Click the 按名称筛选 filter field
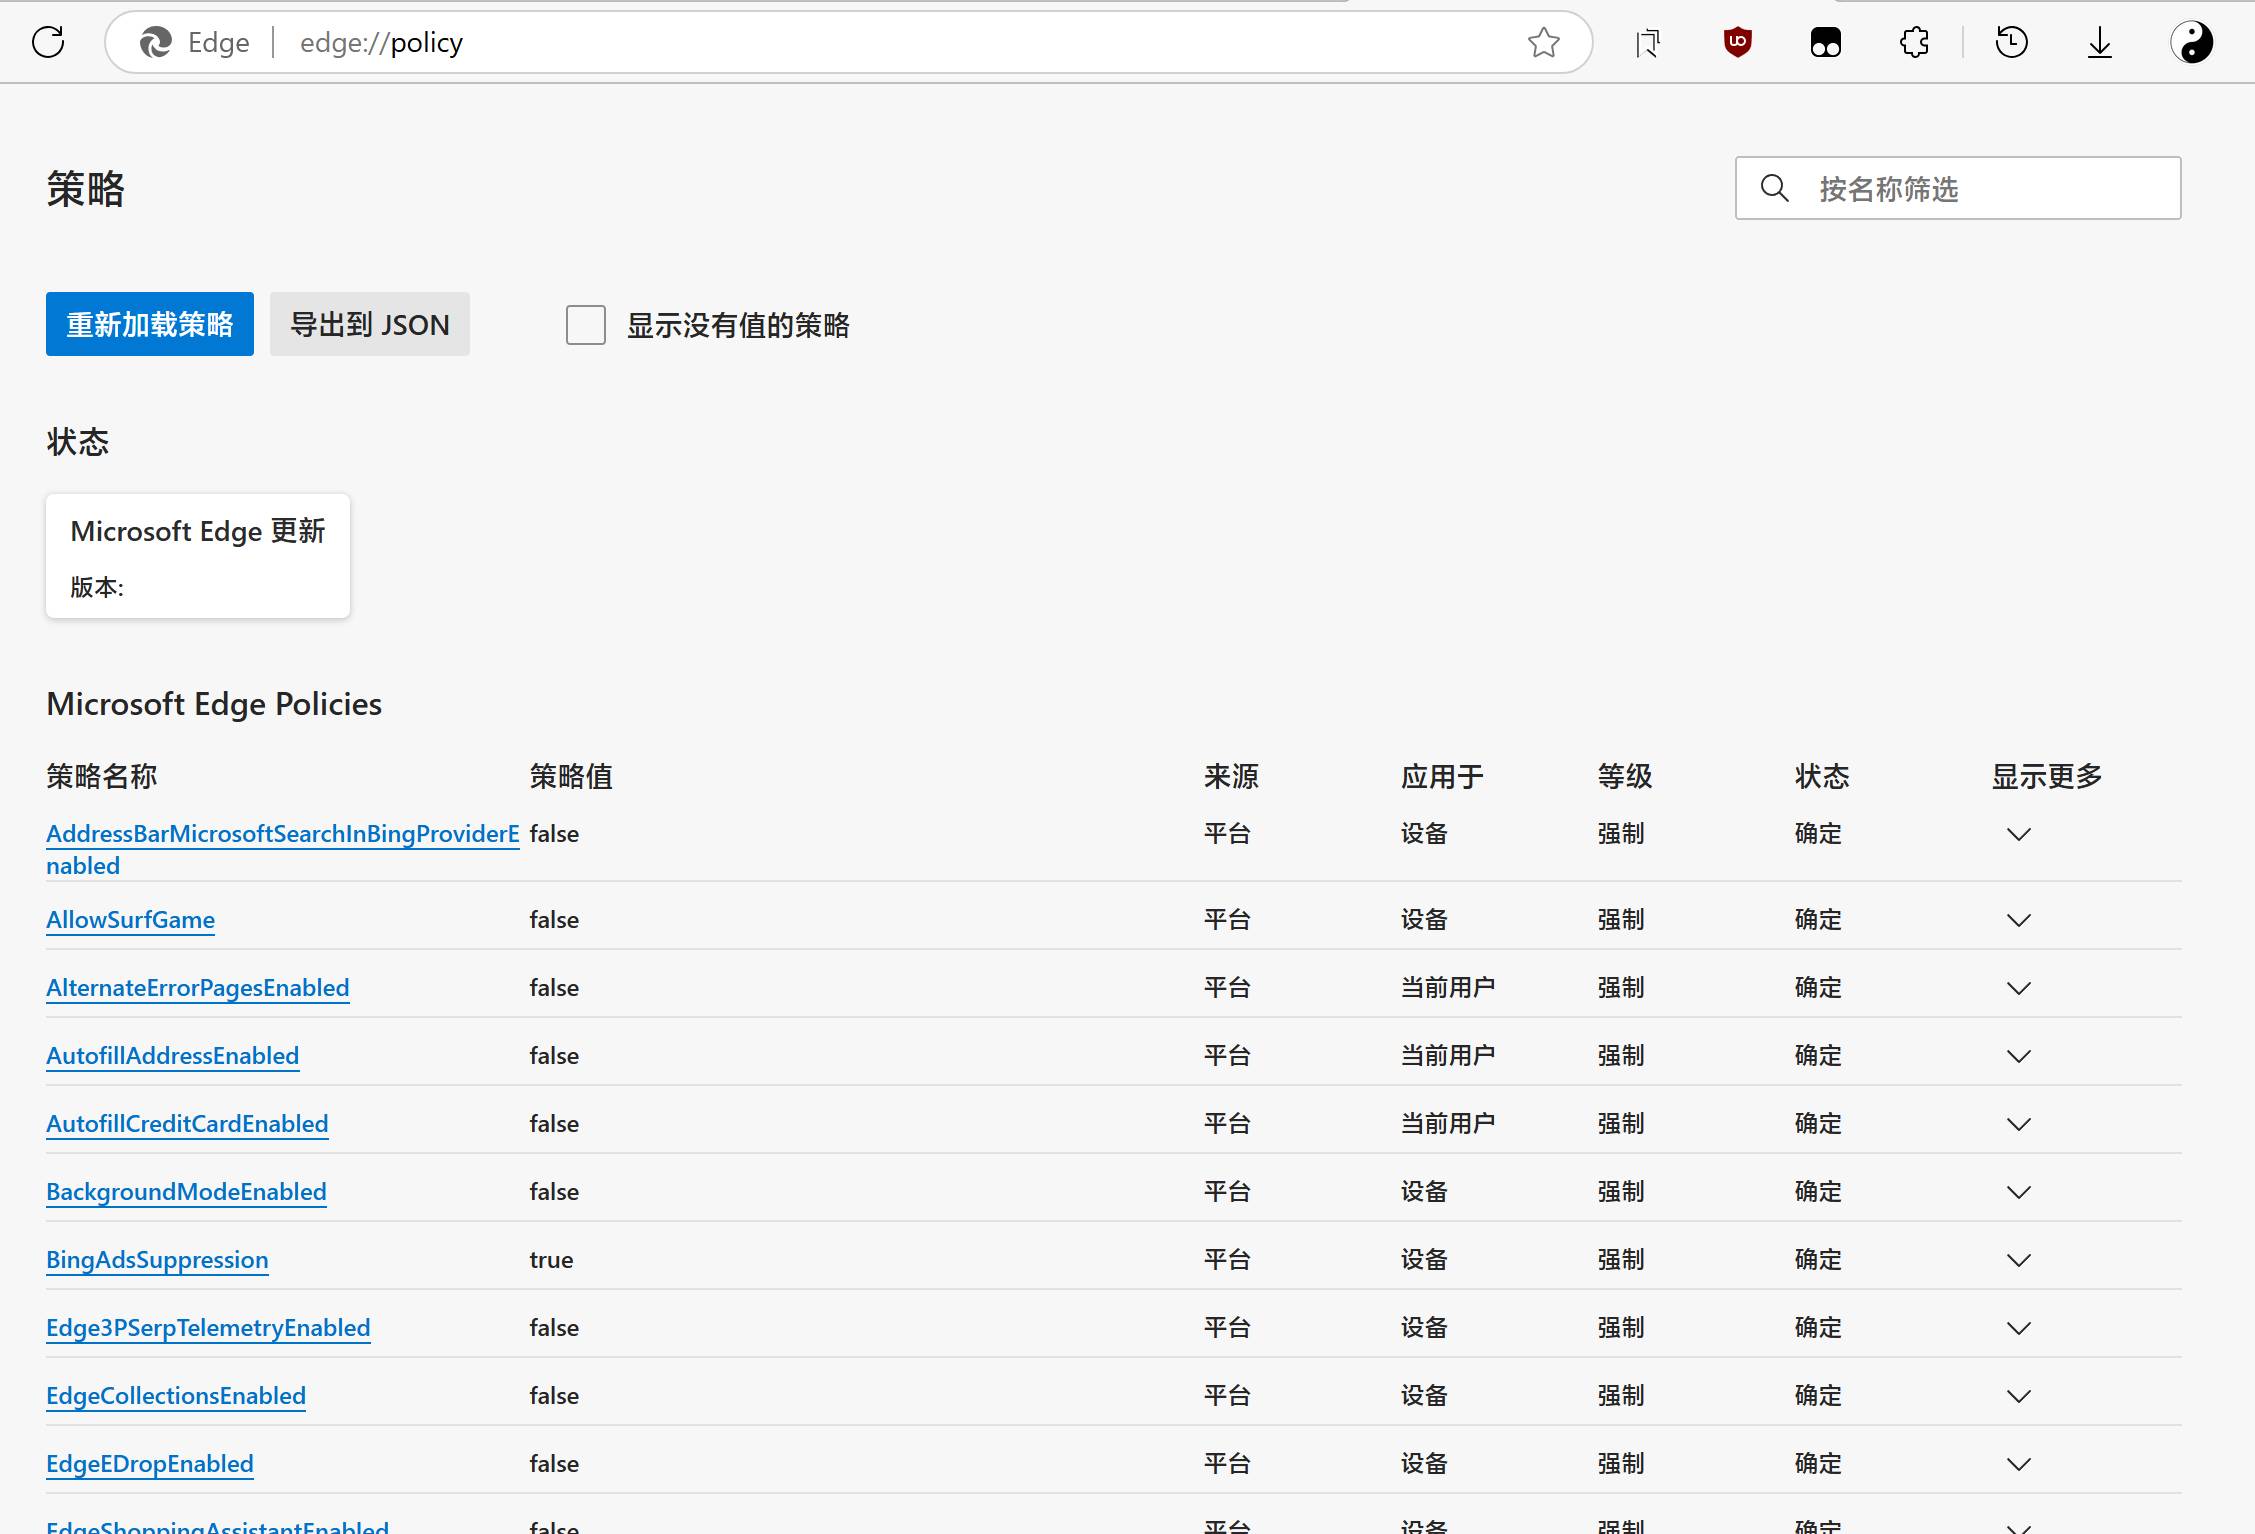The width and height of the screenshot is (2255, 1534). click(1958, 188)
